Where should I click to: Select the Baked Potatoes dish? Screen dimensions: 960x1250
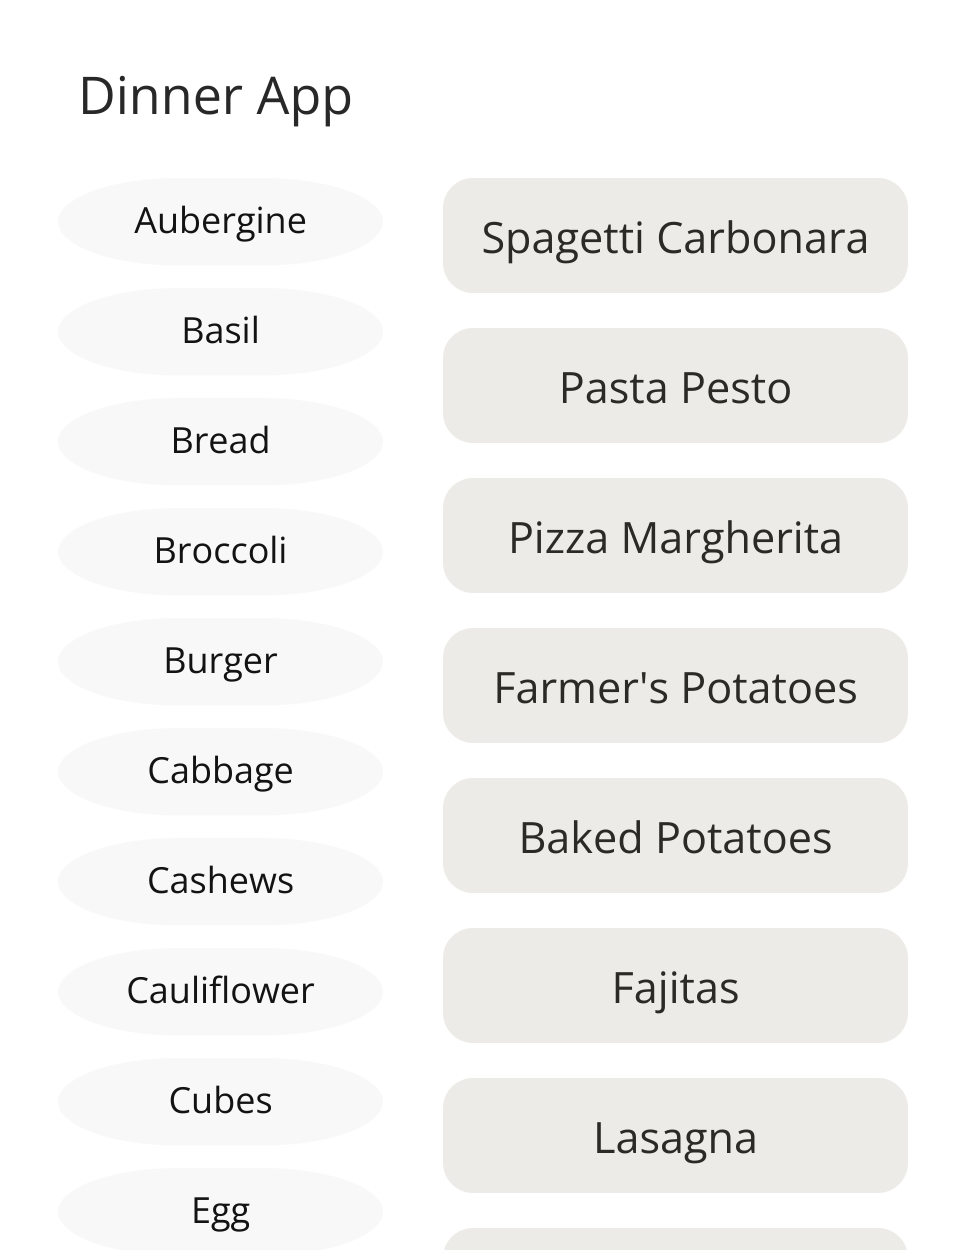click(x=675, y=836)
